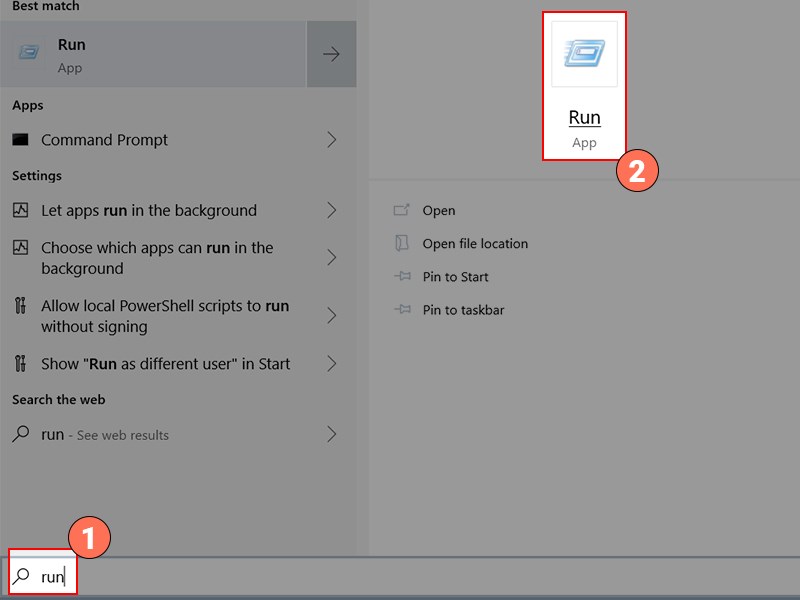Image resolution: width=800 pixels, height=600 pixels.
Task: Expand chevron for Choose which apps can run
Action: click(x=332, y=258)
